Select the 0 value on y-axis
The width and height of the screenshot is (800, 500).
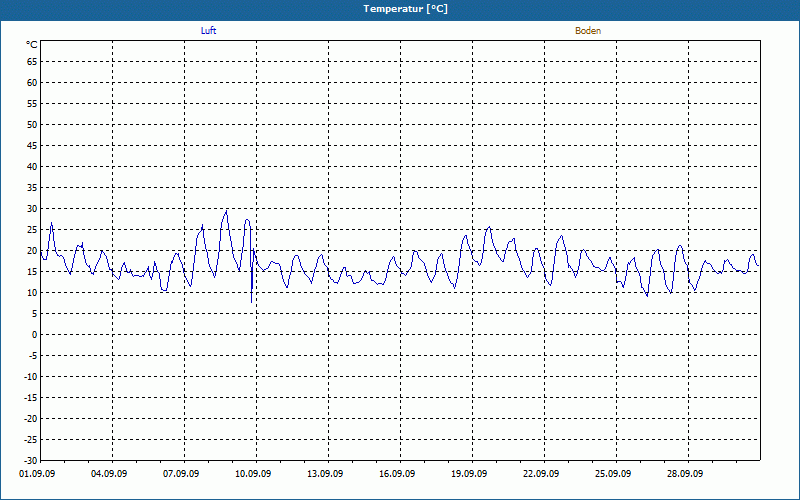[35, 335]
